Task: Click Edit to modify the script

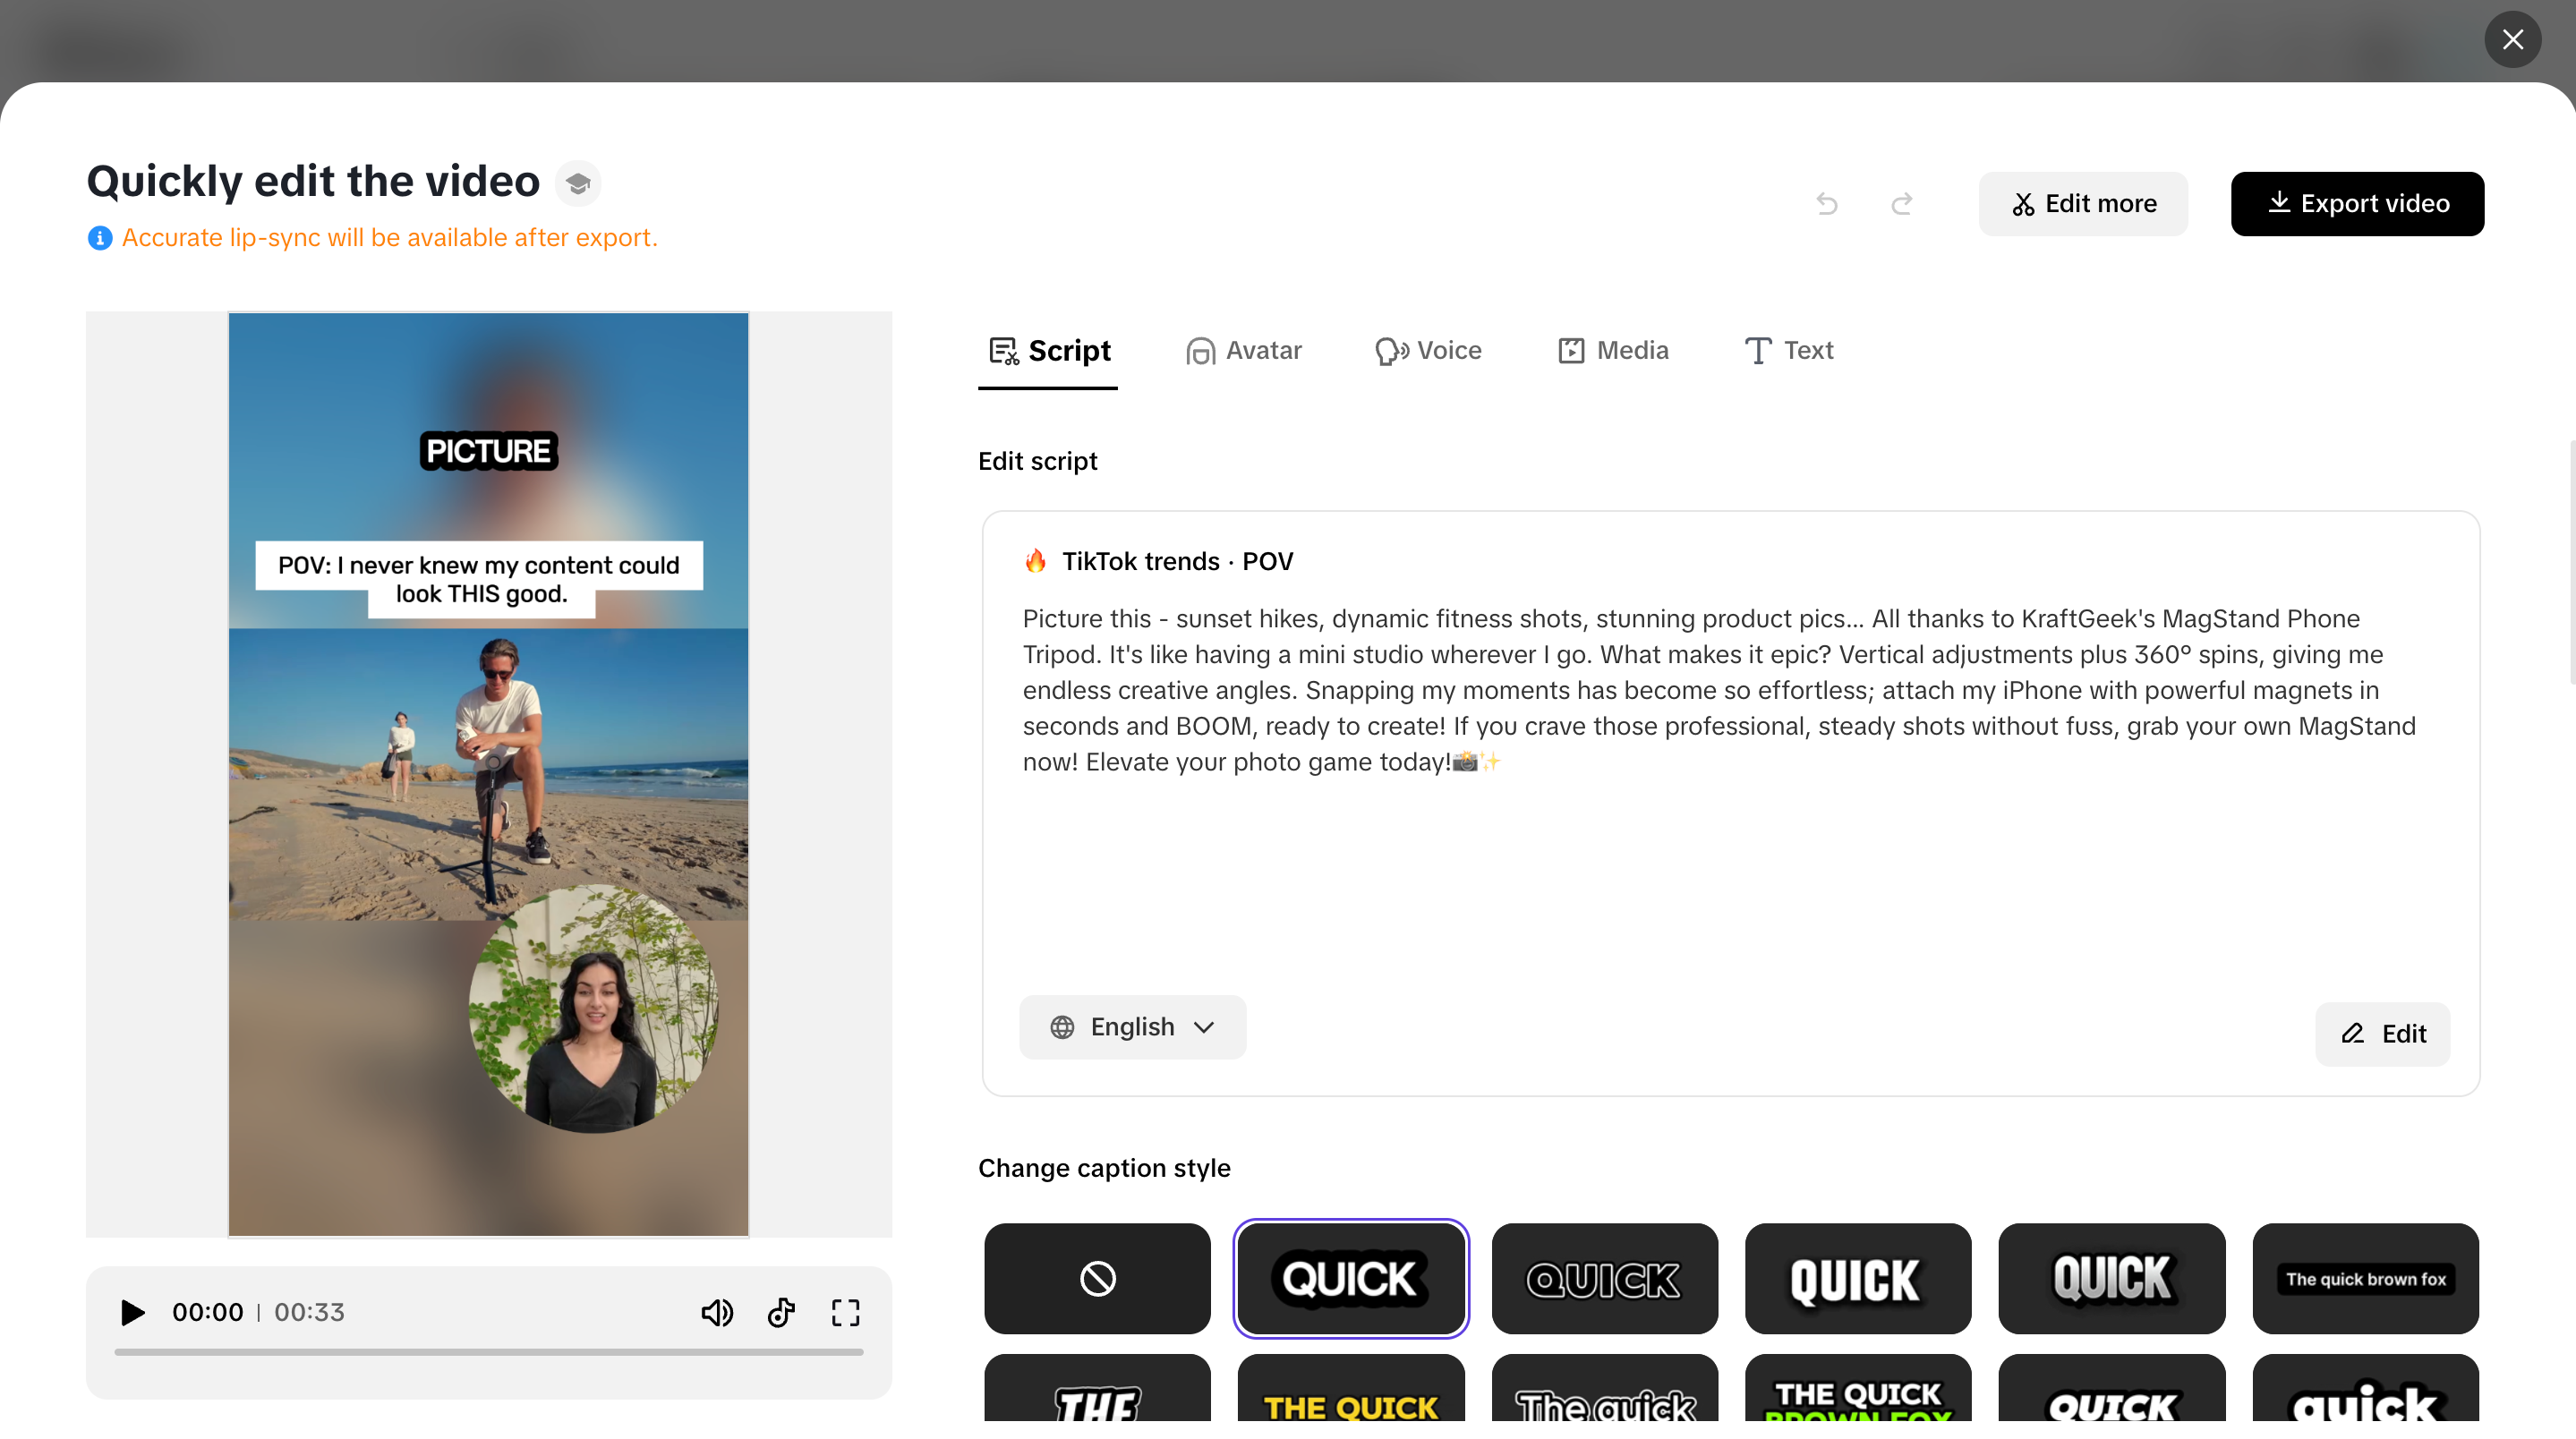Action: [x=2382, y=1034]
